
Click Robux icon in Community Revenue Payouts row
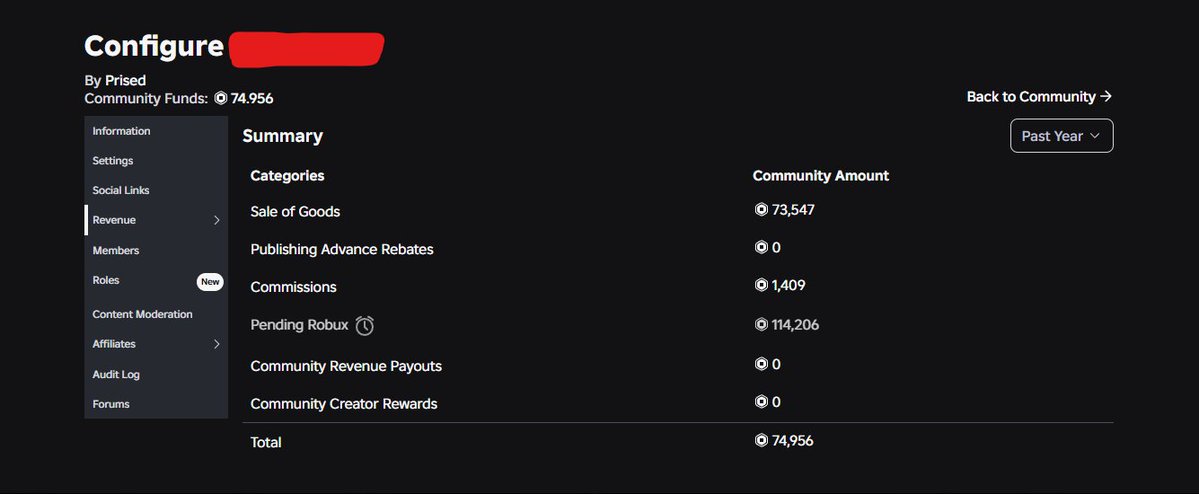pyautogui.click(x=761, y=364)
